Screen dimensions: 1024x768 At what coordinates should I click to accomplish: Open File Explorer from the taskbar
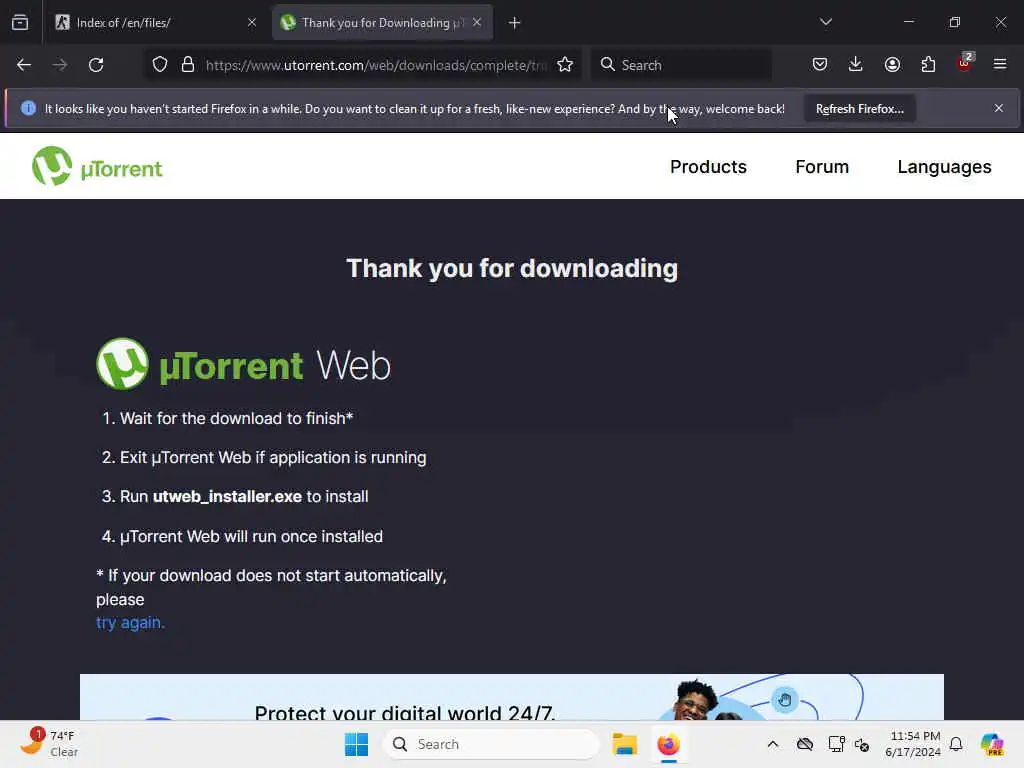click(624, 744)
